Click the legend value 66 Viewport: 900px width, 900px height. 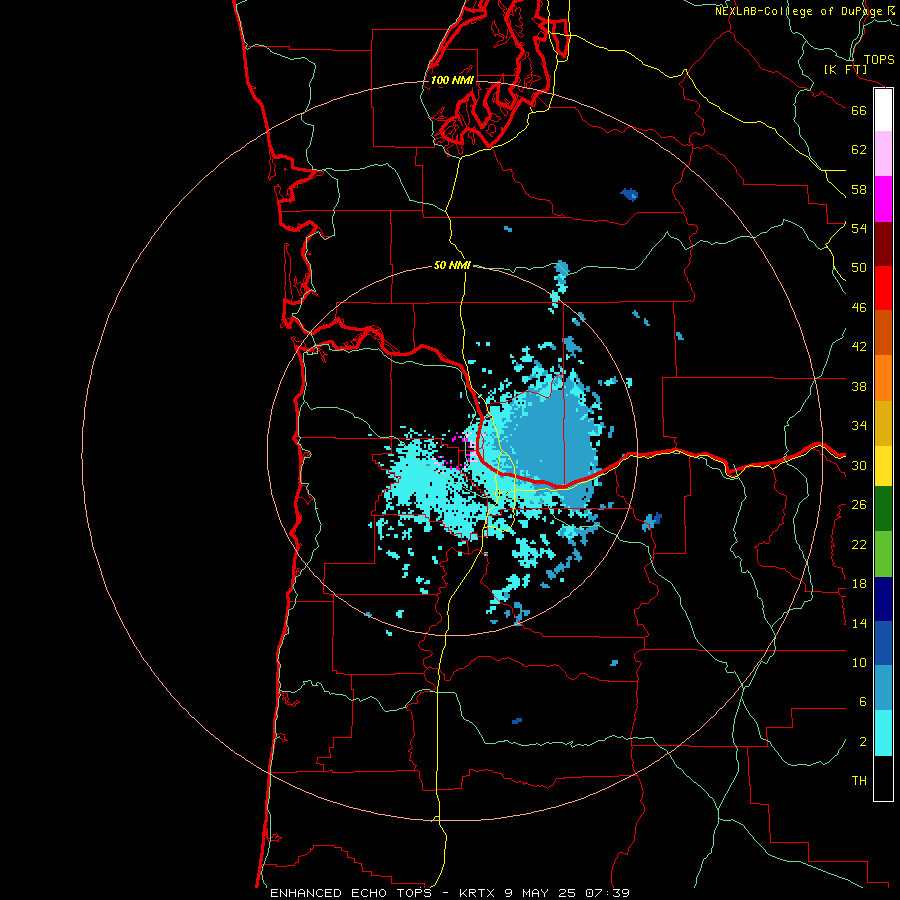pos(859,110)
